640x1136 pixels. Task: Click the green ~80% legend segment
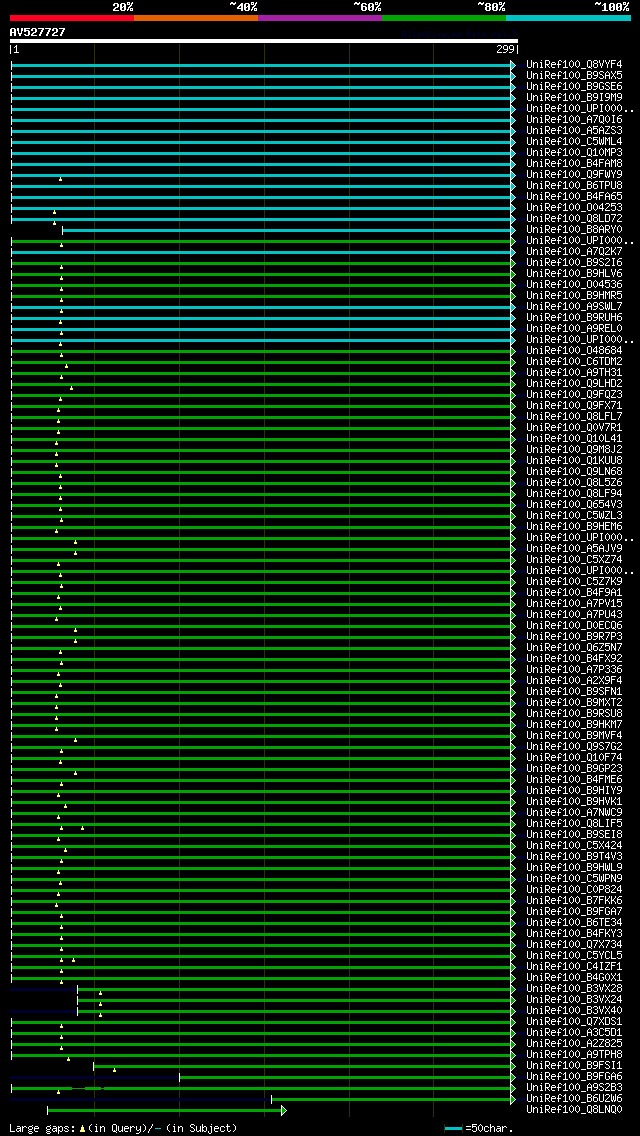tap(443, 17)
